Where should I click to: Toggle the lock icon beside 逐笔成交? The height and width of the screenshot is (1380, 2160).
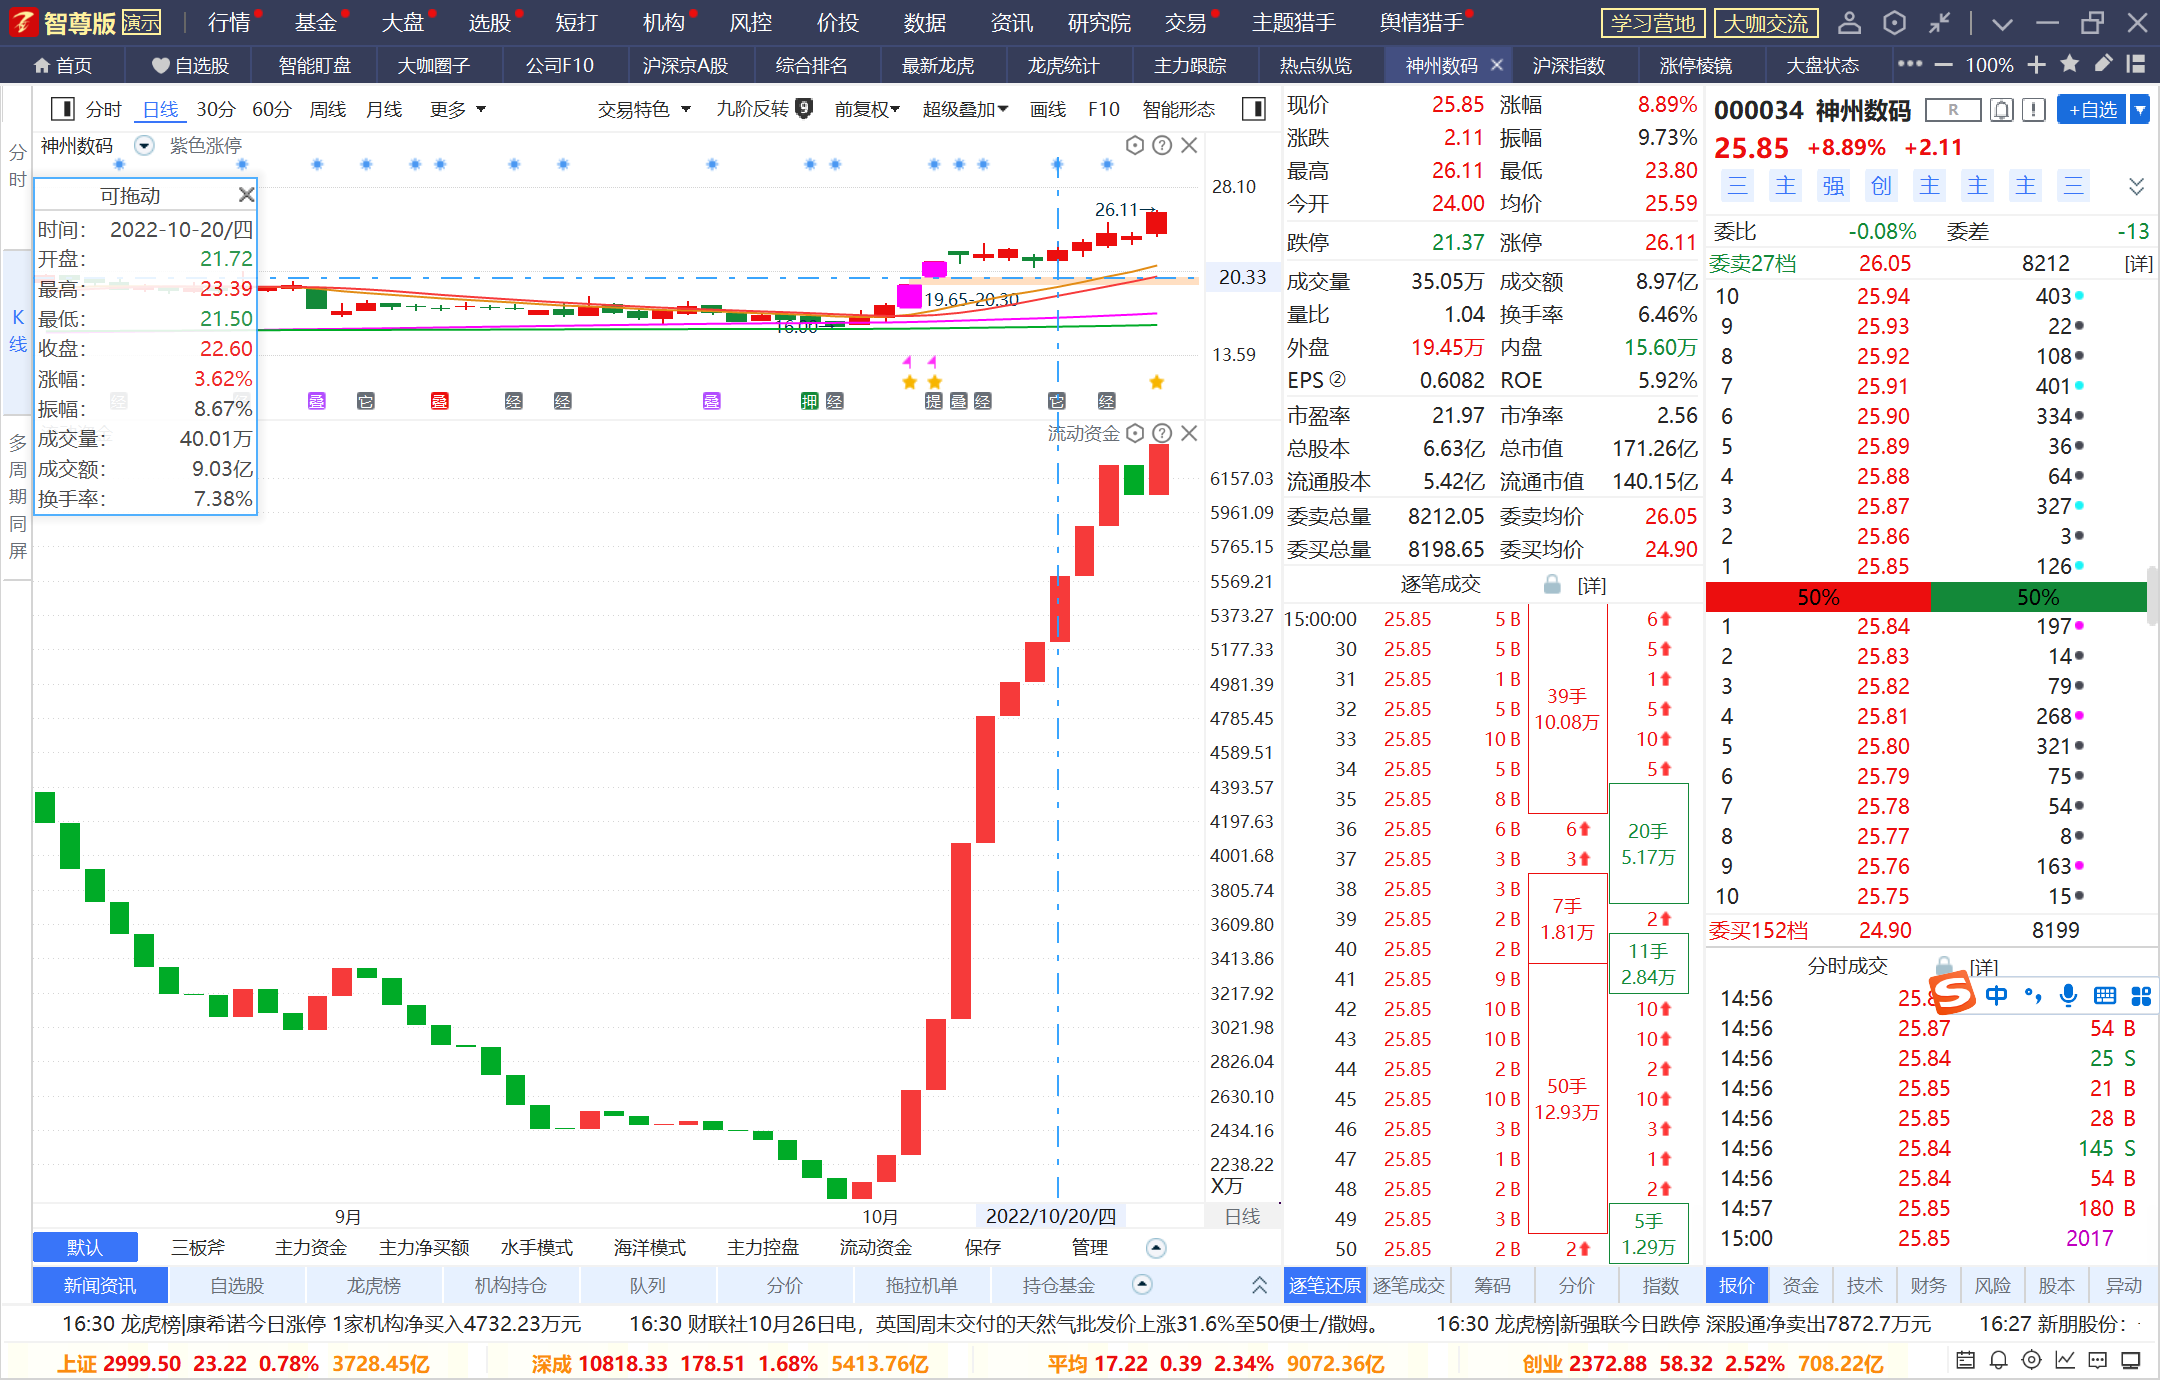click(x=1552, y=585)
